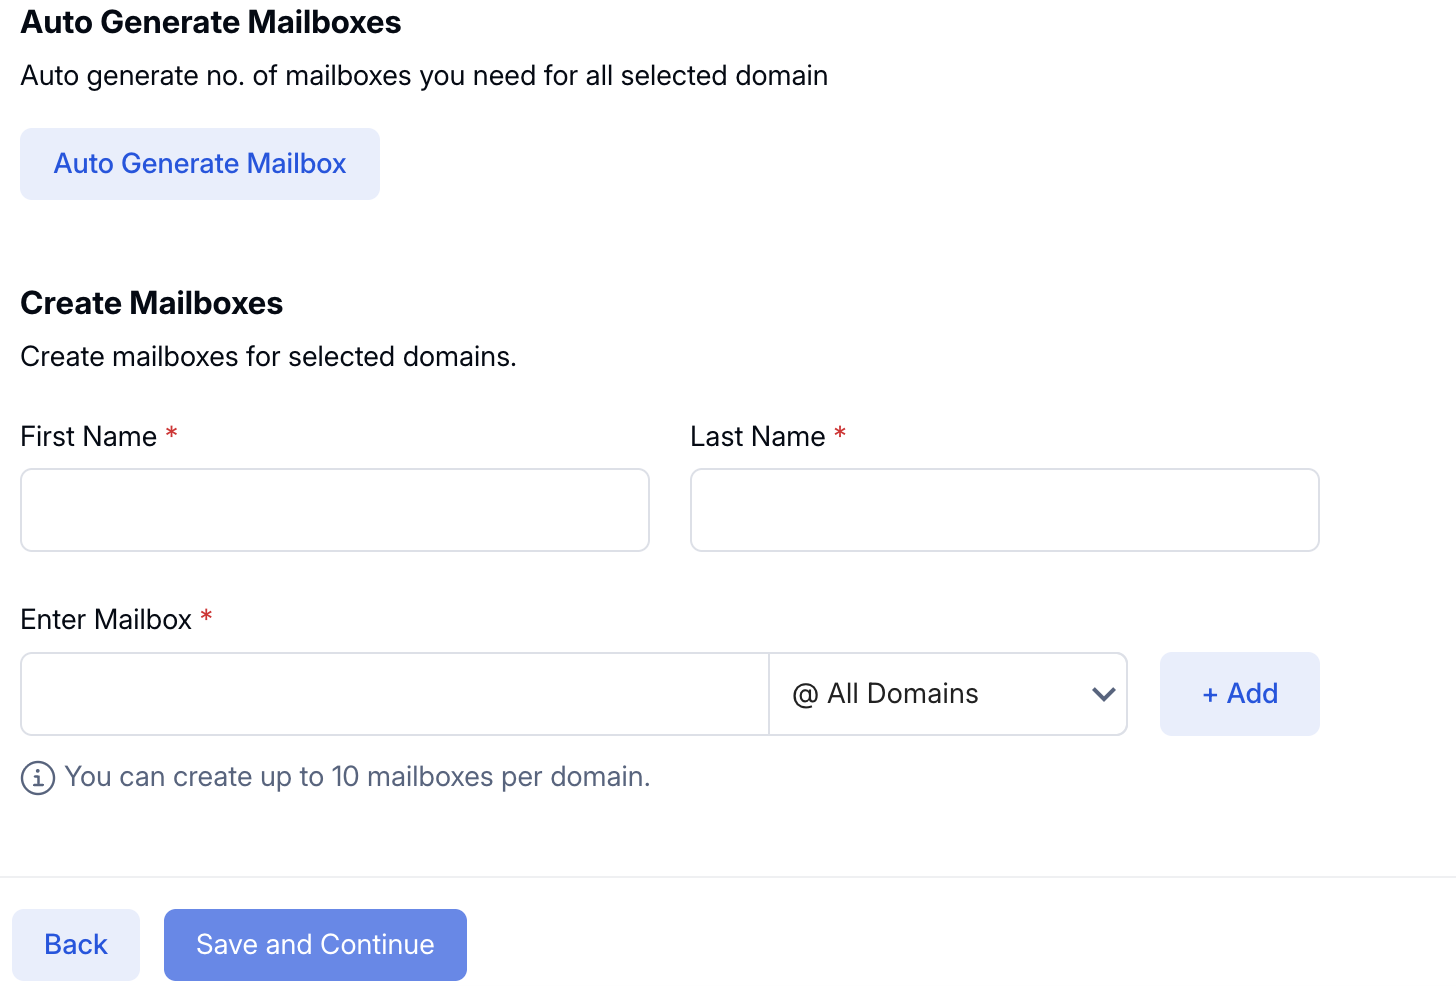Click the First Name label
This screenshot has width=1456, height=986.
click(x=88, y=437)
